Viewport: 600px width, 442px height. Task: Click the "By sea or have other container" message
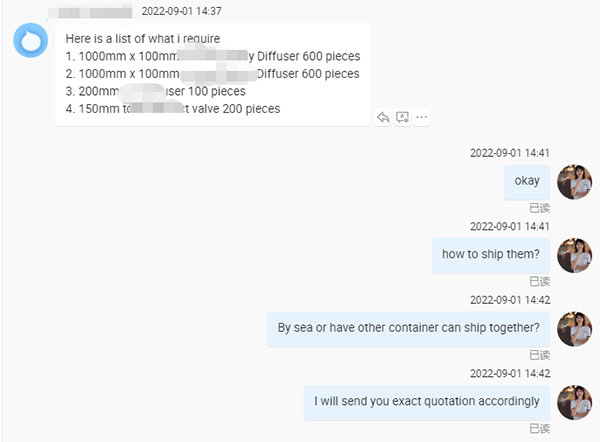coord(408,329)
